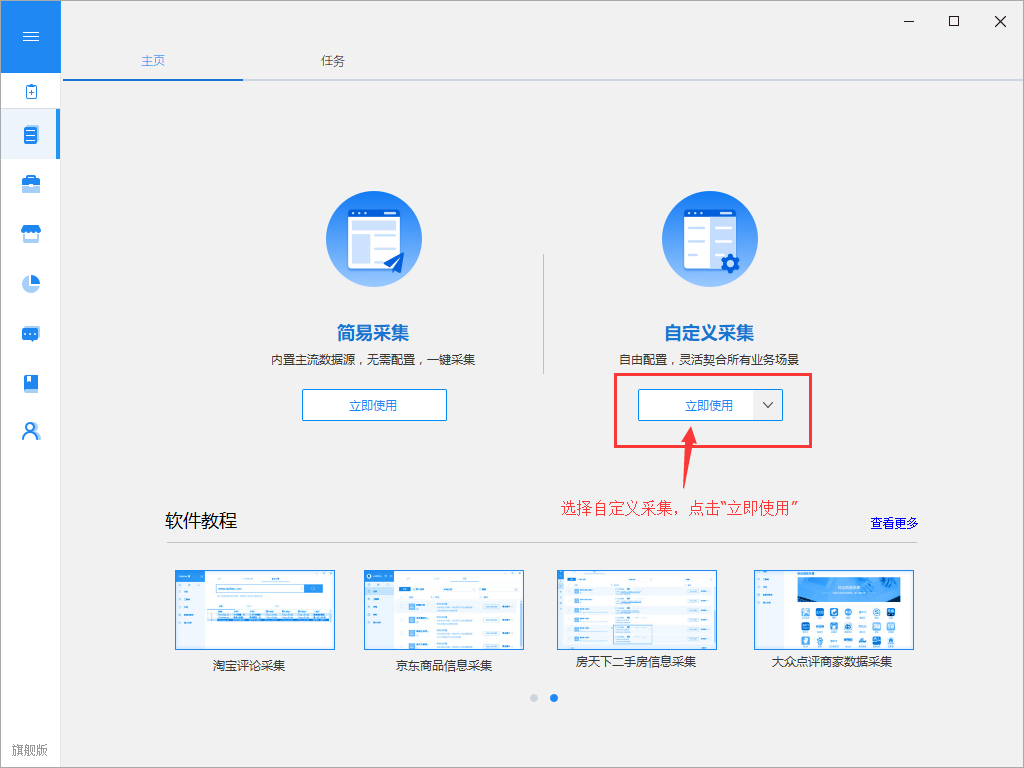The width and height of the screenshot is (1024, 768).
Task: Expand the dropdown arrow beside 自定义采集 button
Action: tap(767, 405)
